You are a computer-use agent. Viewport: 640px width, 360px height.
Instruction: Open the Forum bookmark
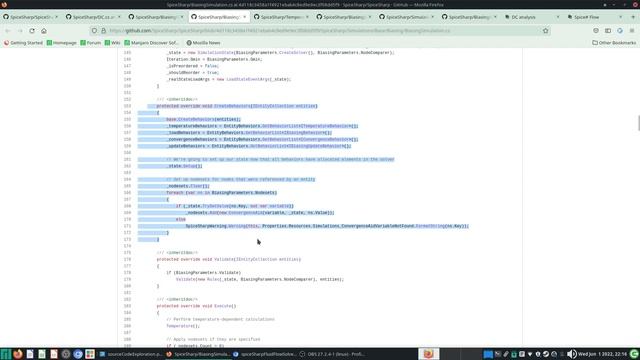tap(90, 43)
